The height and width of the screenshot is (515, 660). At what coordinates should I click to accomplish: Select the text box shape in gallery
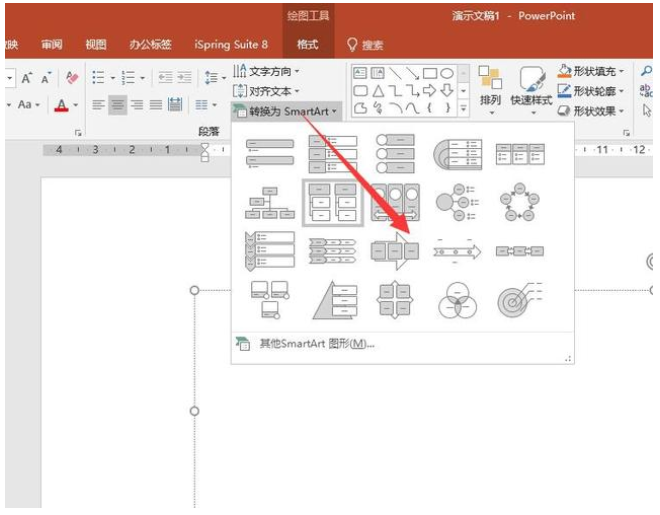[x=360, y=73]
